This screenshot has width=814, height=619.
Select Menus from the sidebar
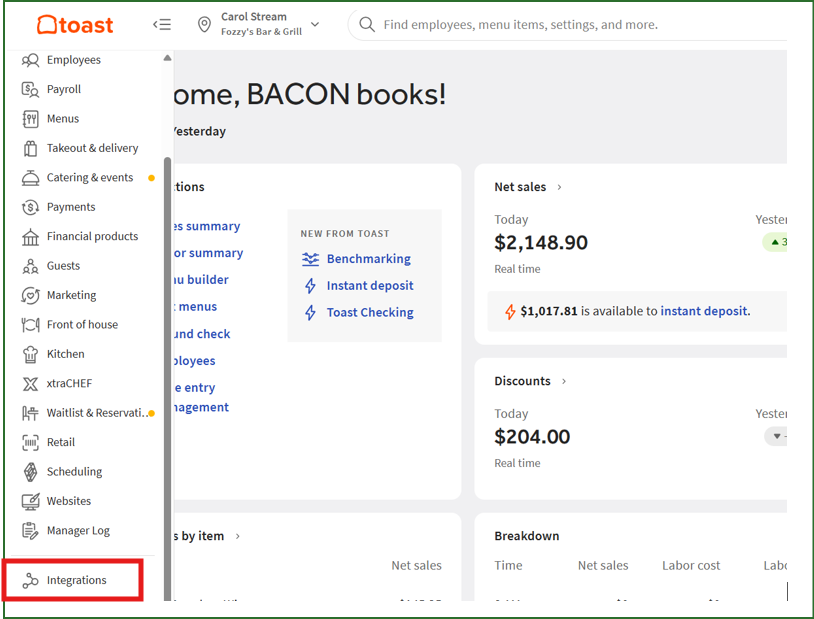(63, 119)
